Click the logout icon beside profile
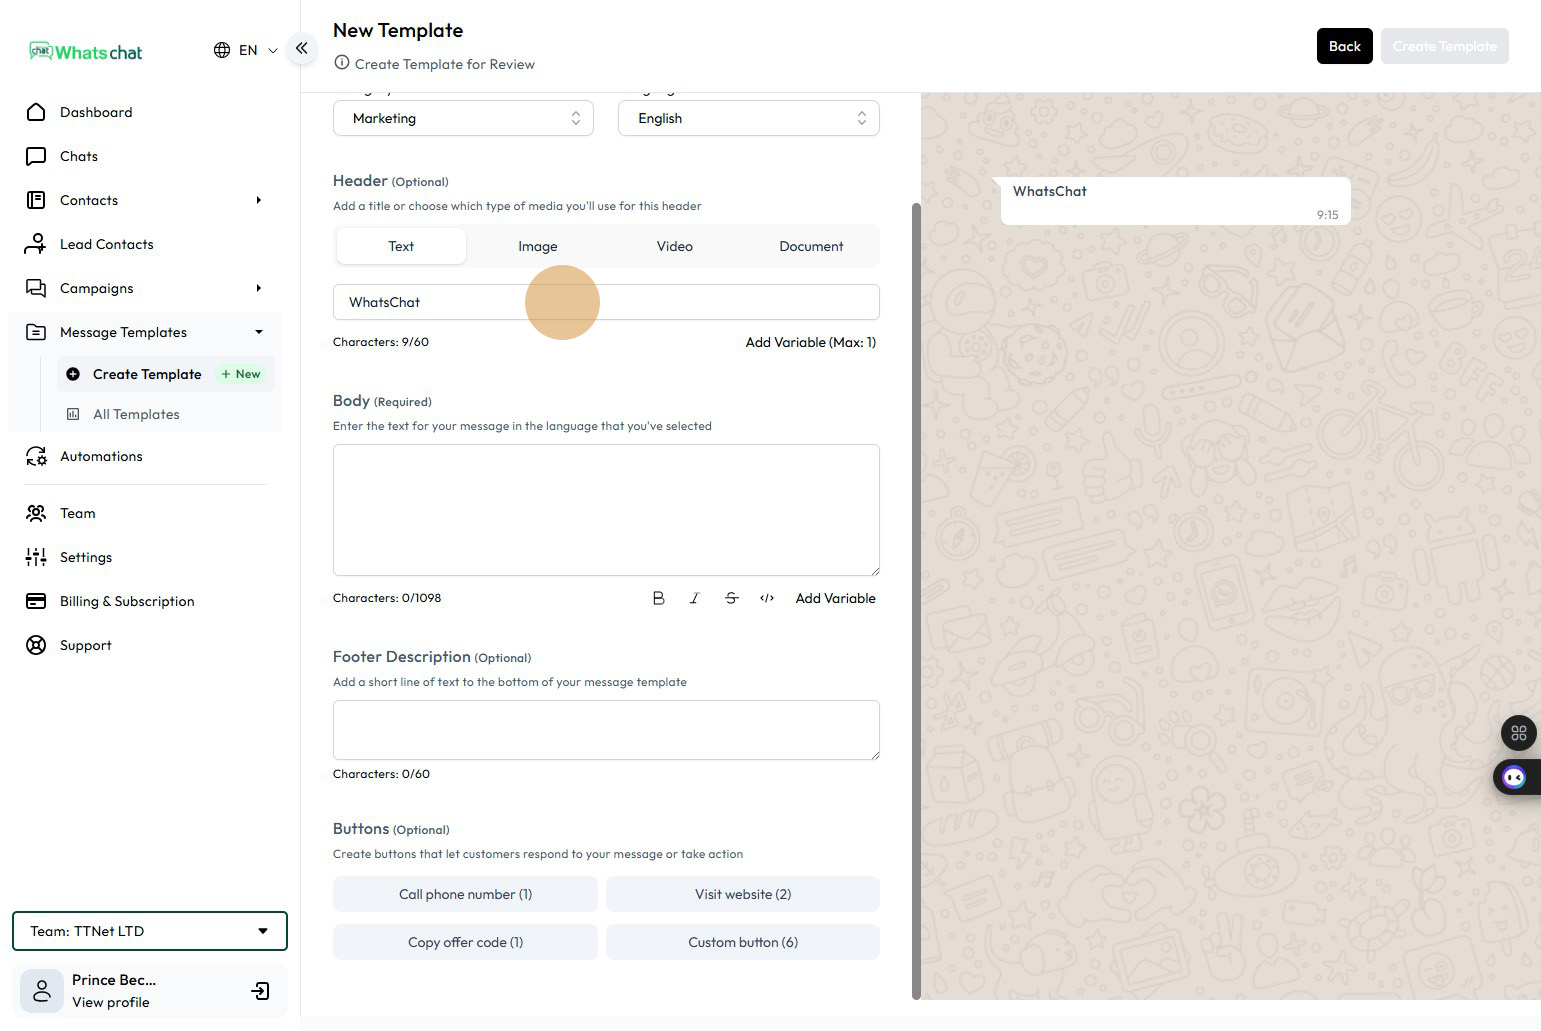Image resolution: width=1541 pixels, height=1031 pixels. [x=260, y=991]
